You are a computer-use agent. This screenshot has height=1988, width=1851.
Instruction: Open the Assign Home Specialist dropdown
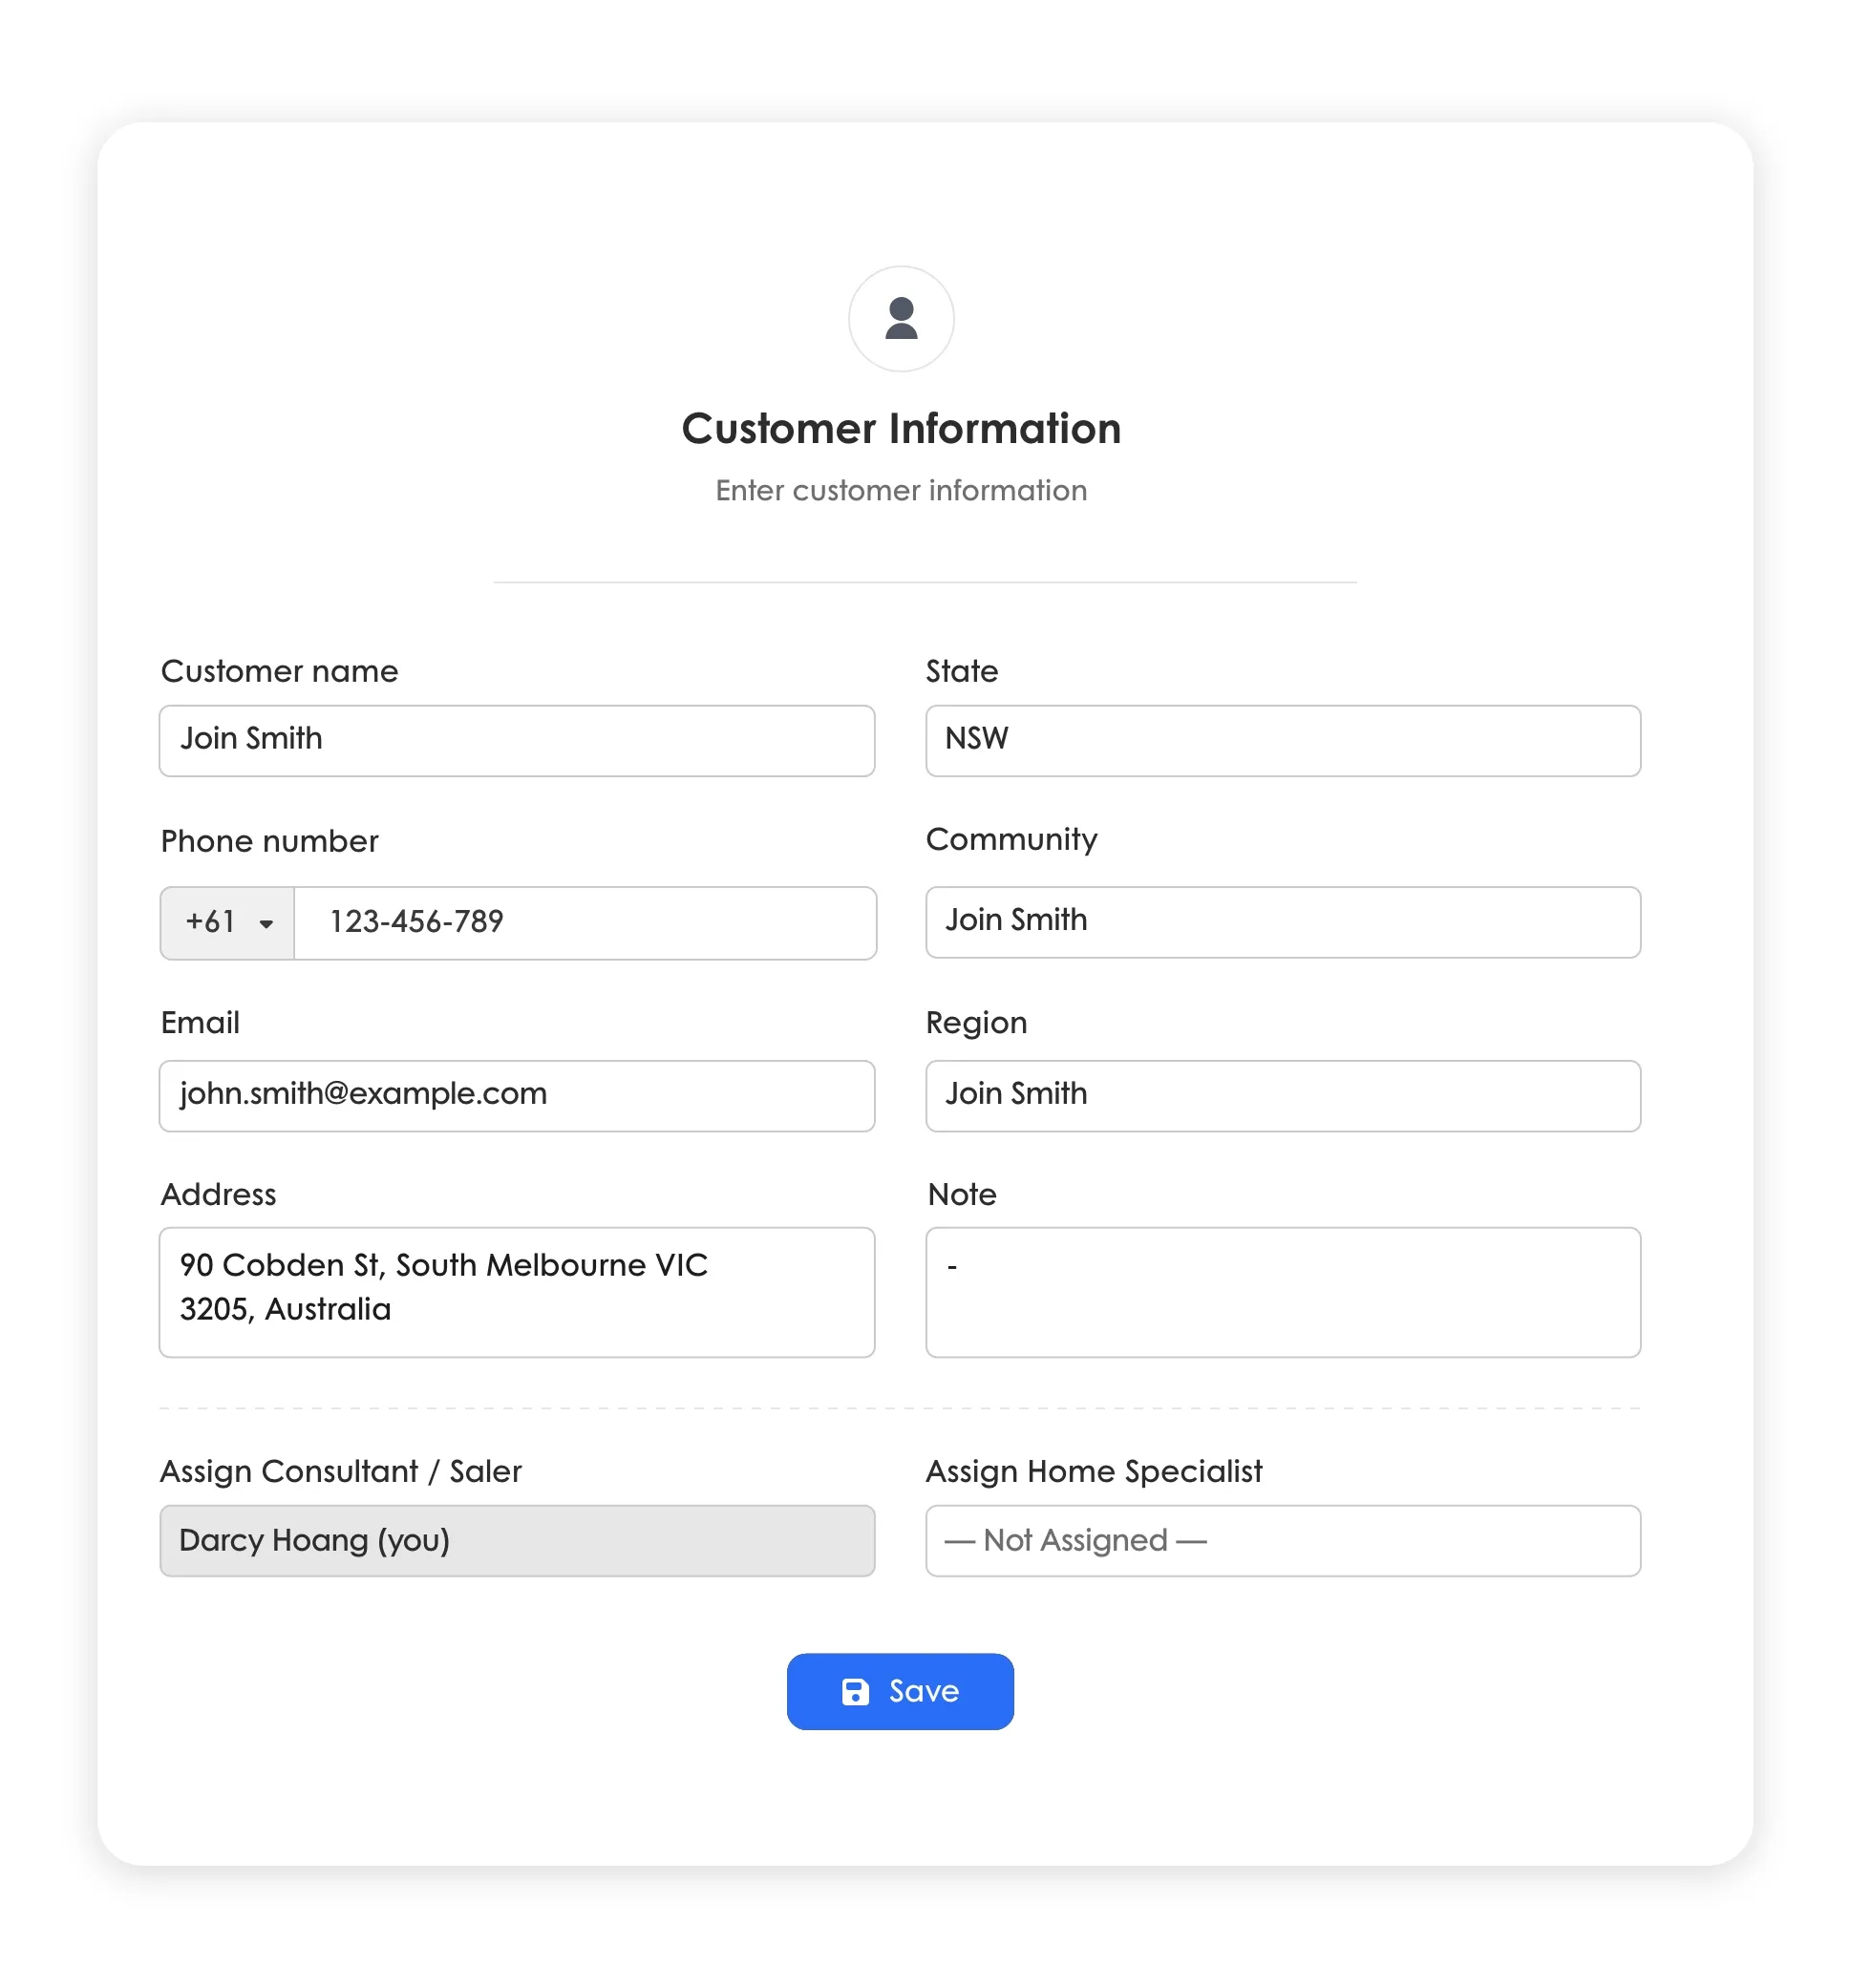1282,1540
